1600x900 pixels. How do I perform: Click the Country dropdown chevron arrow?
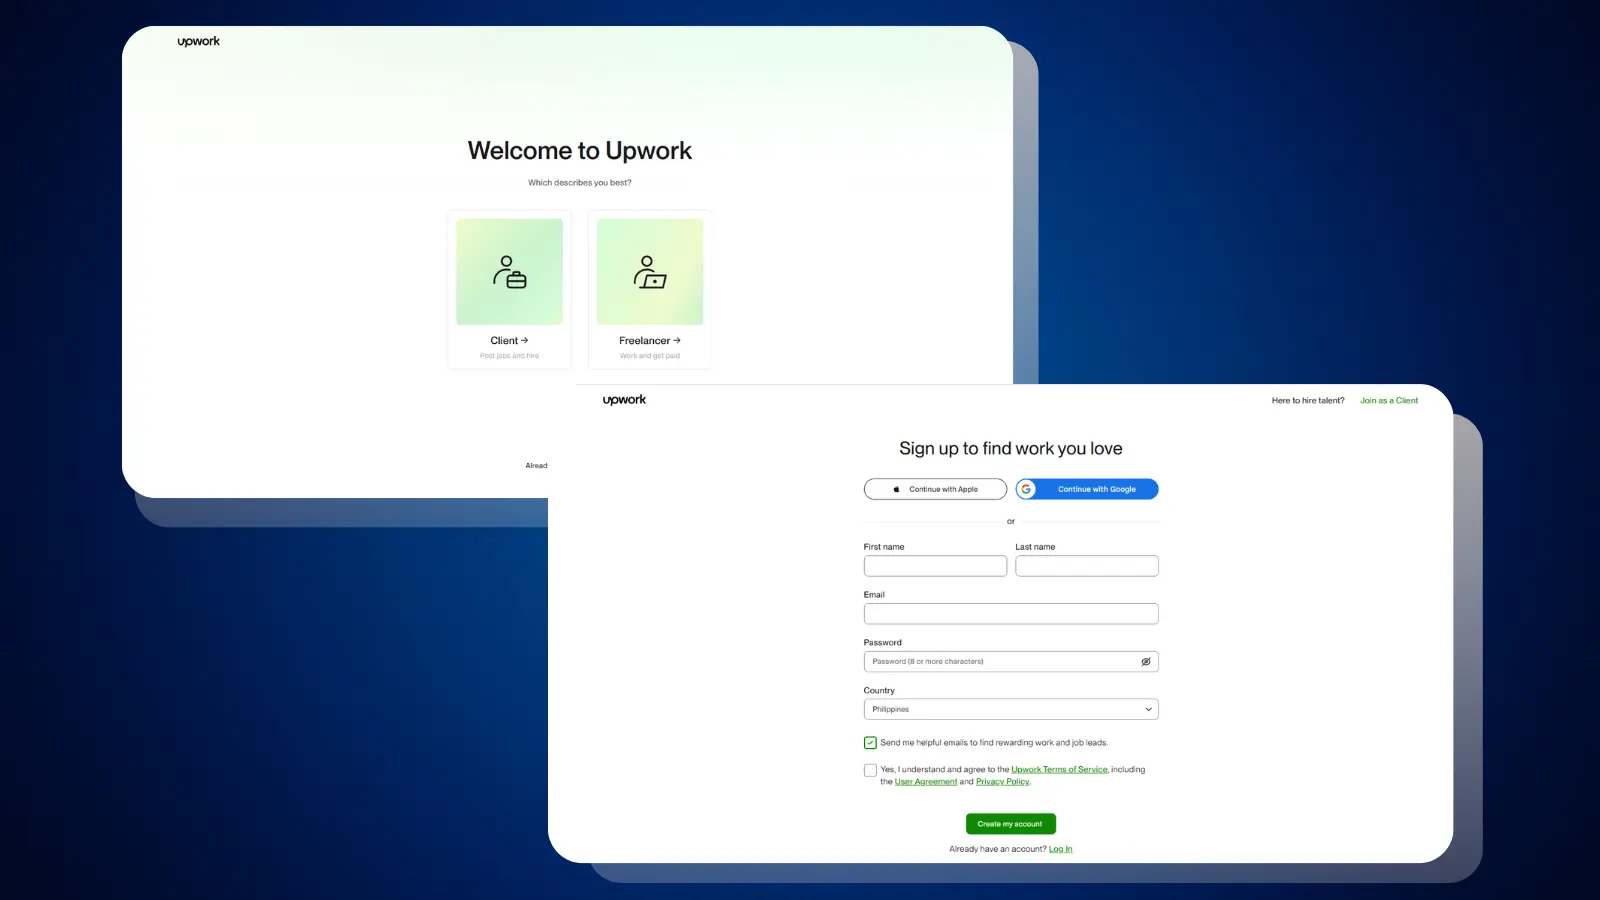point(1148,709)
